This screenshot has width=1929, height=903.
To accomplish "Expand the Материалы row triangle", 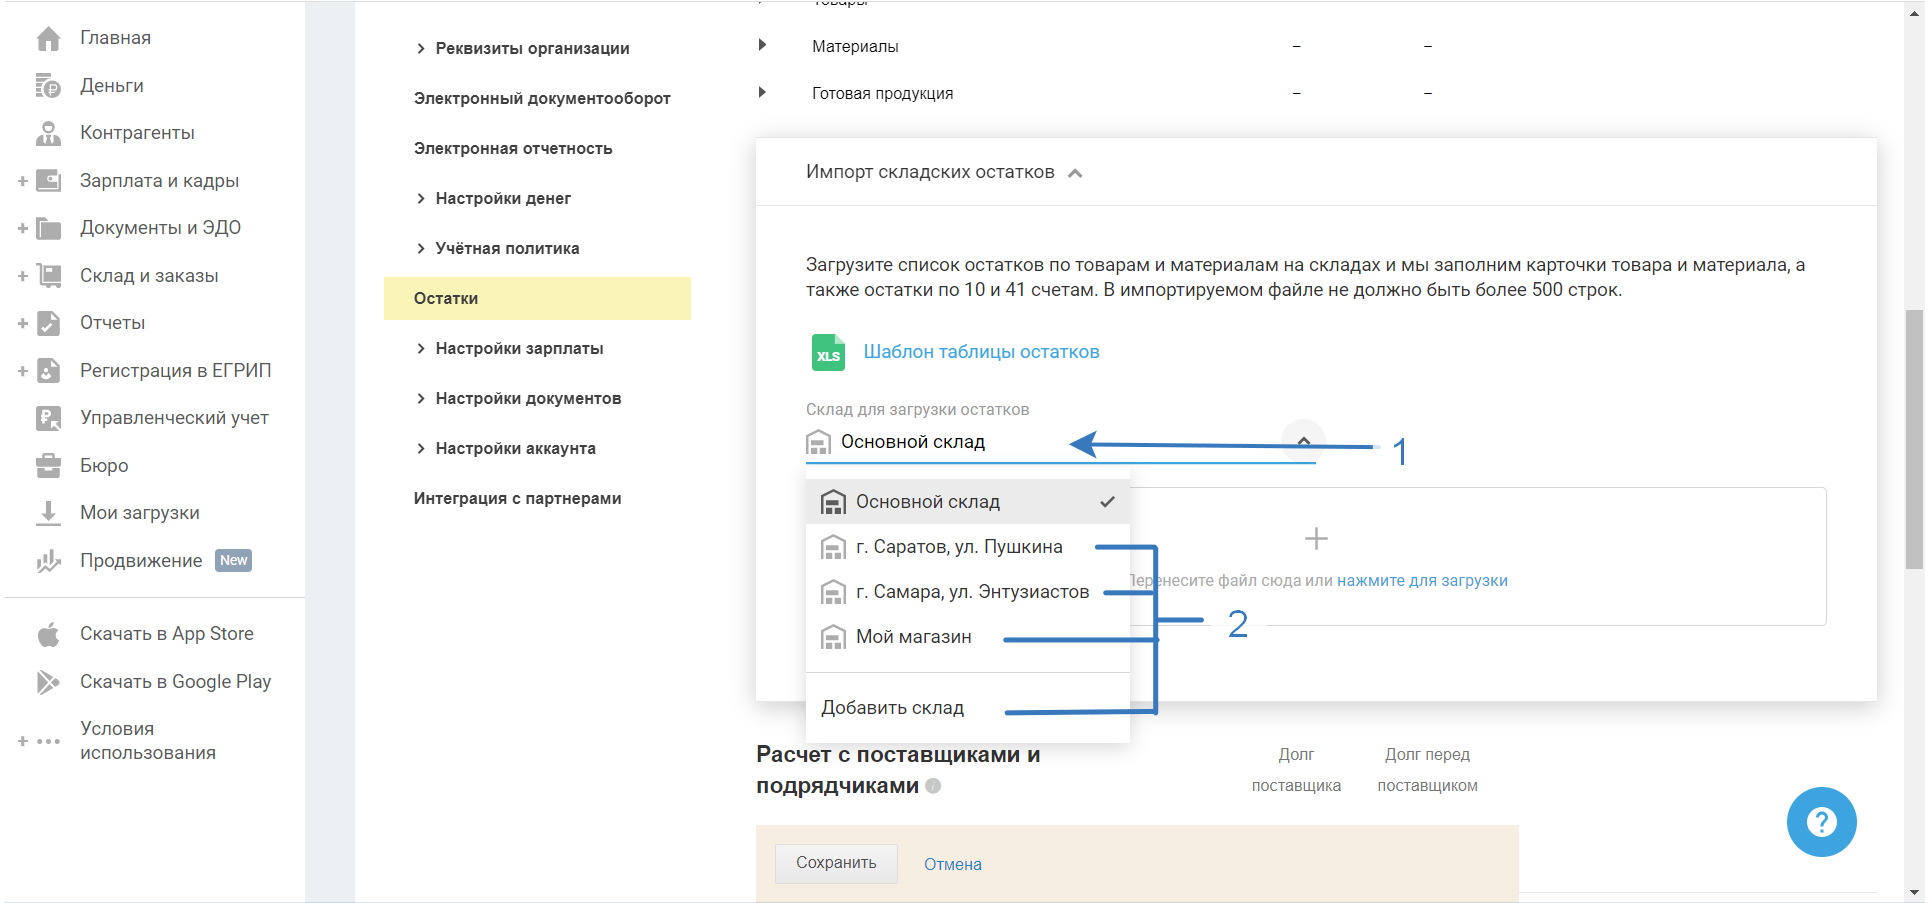I will pyautogui.click(x=762, y=45).
